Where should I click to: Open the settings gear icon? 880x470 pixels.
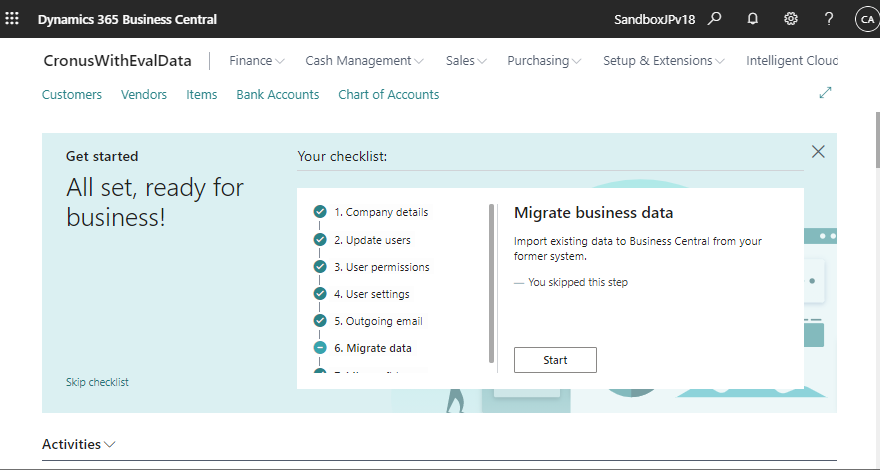pyautogui.click(x=791, y=19)
